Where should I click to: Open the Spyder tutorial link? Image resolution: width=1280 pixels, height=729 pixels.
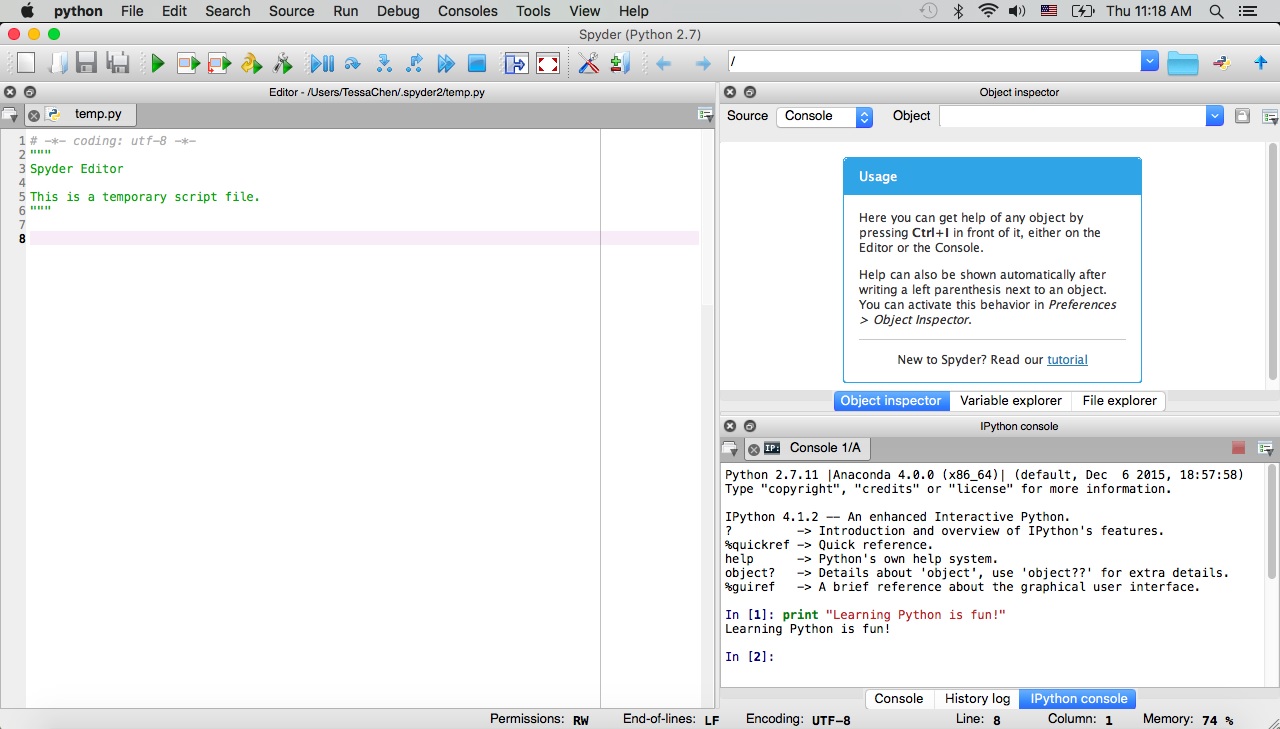pos(1067,359)
